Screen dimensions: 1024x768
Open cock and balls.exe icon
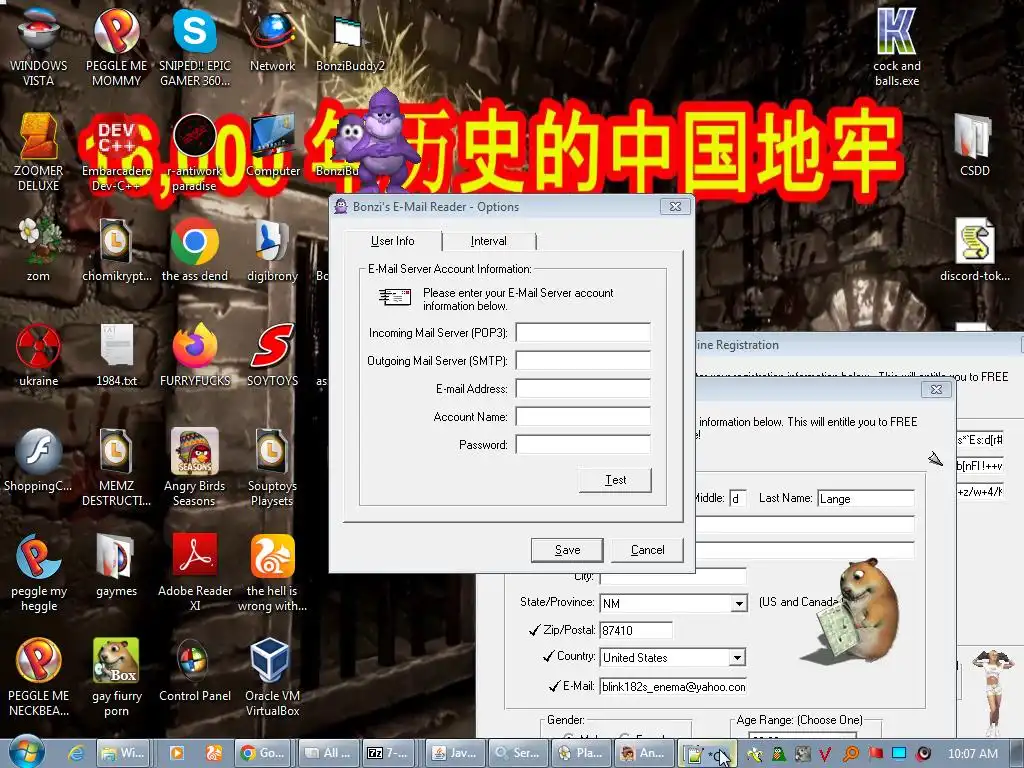pos(897,48)
